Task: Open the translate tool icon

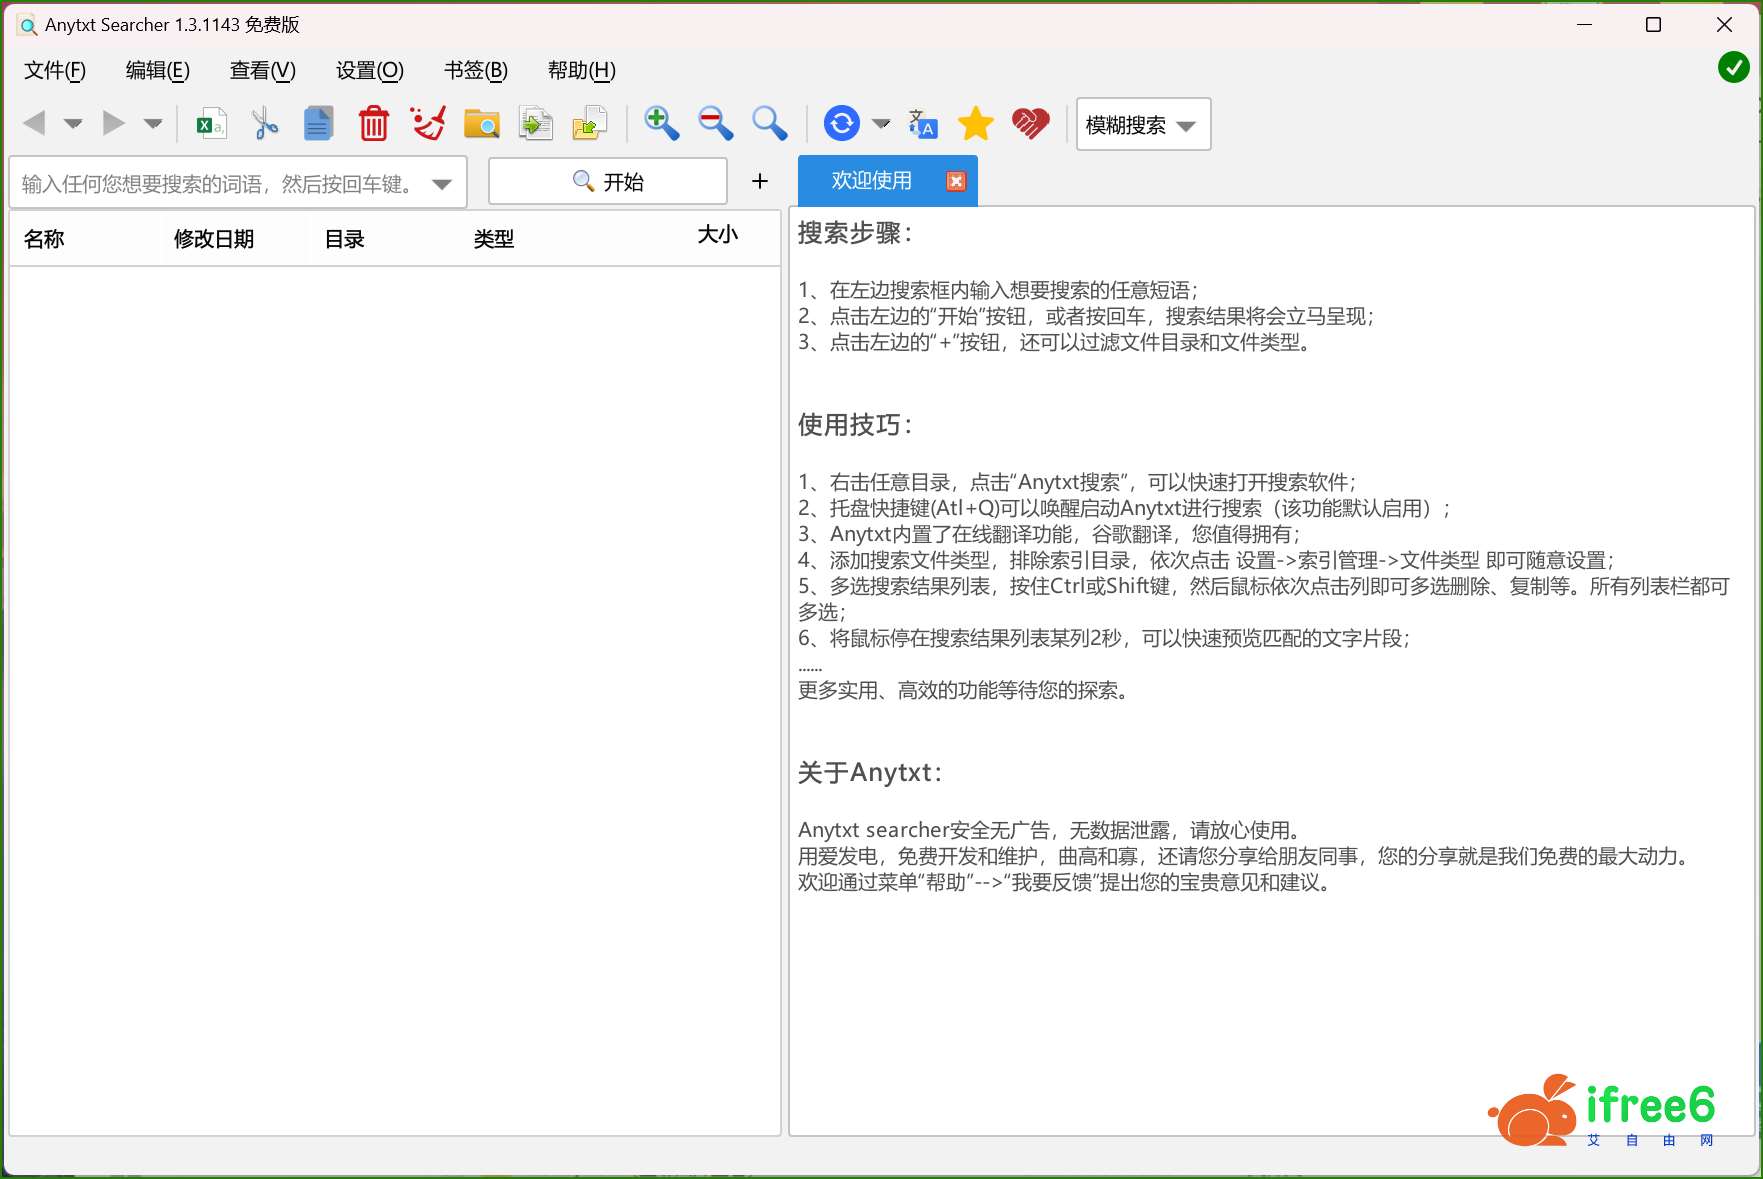Action: [x=922, y=124]
